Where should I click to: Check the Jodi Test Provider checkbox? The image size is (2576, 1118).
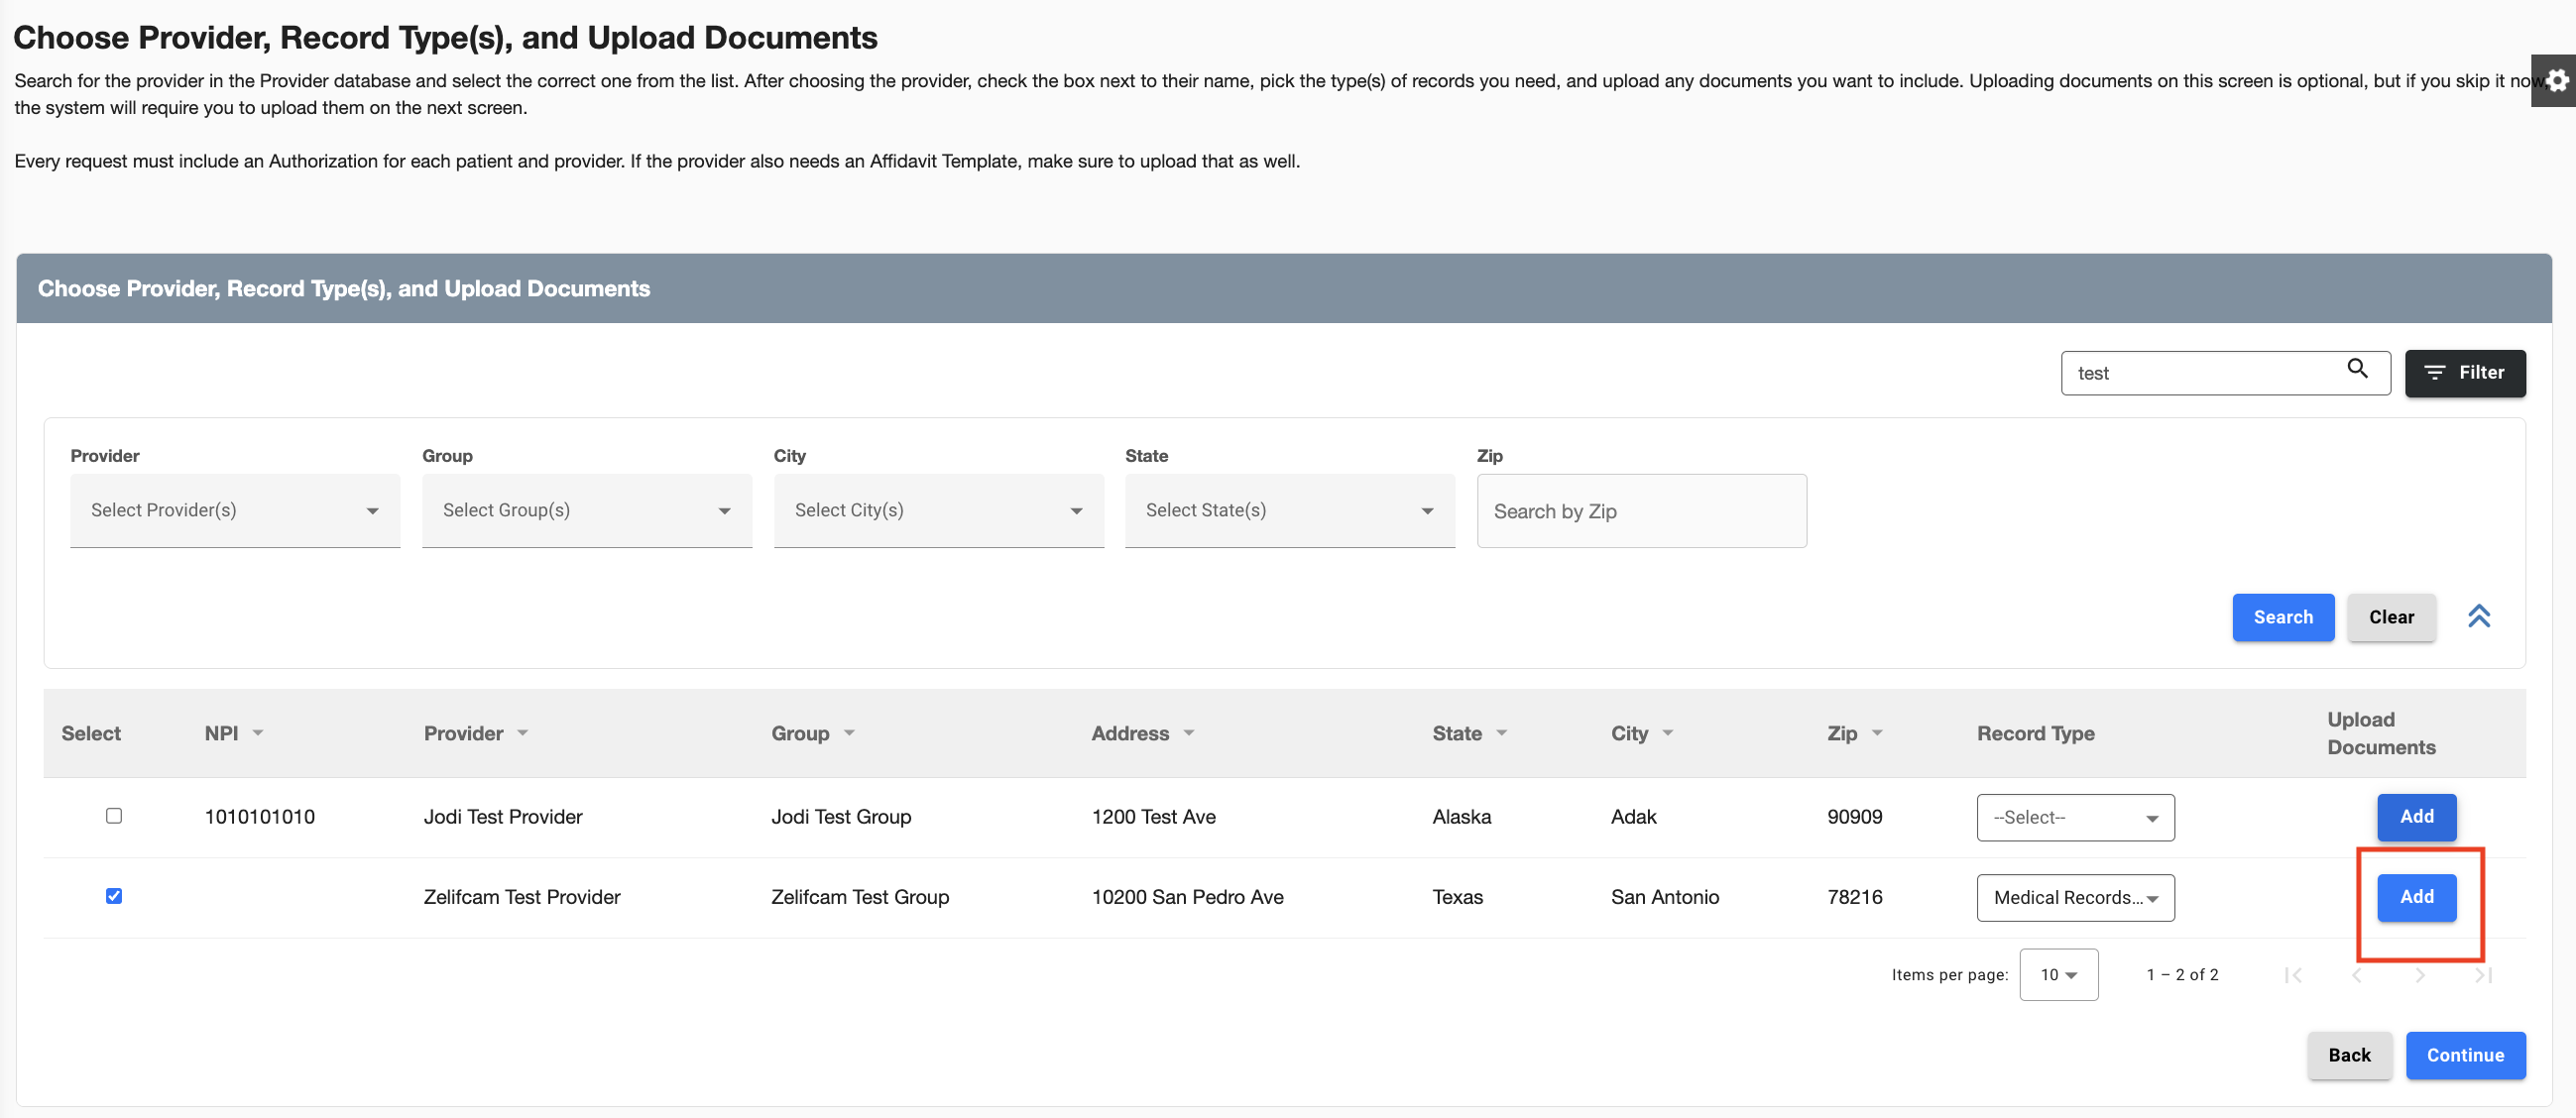[x=114, y=816]
